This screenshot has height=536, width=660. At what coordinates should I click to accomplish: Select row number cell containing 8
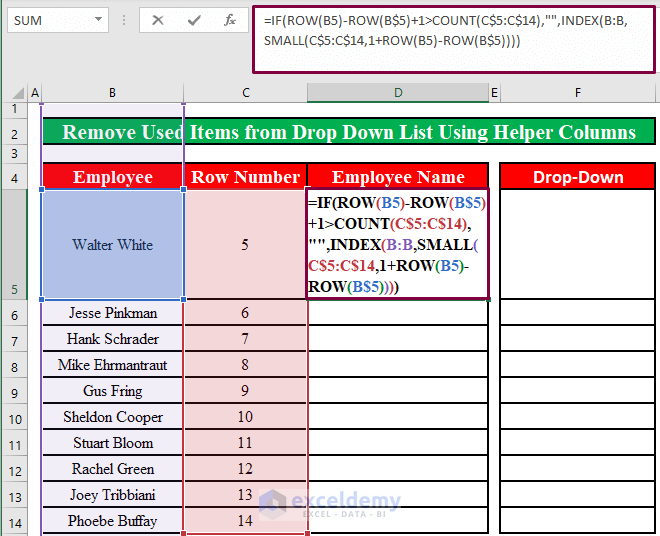coord(245,365)
